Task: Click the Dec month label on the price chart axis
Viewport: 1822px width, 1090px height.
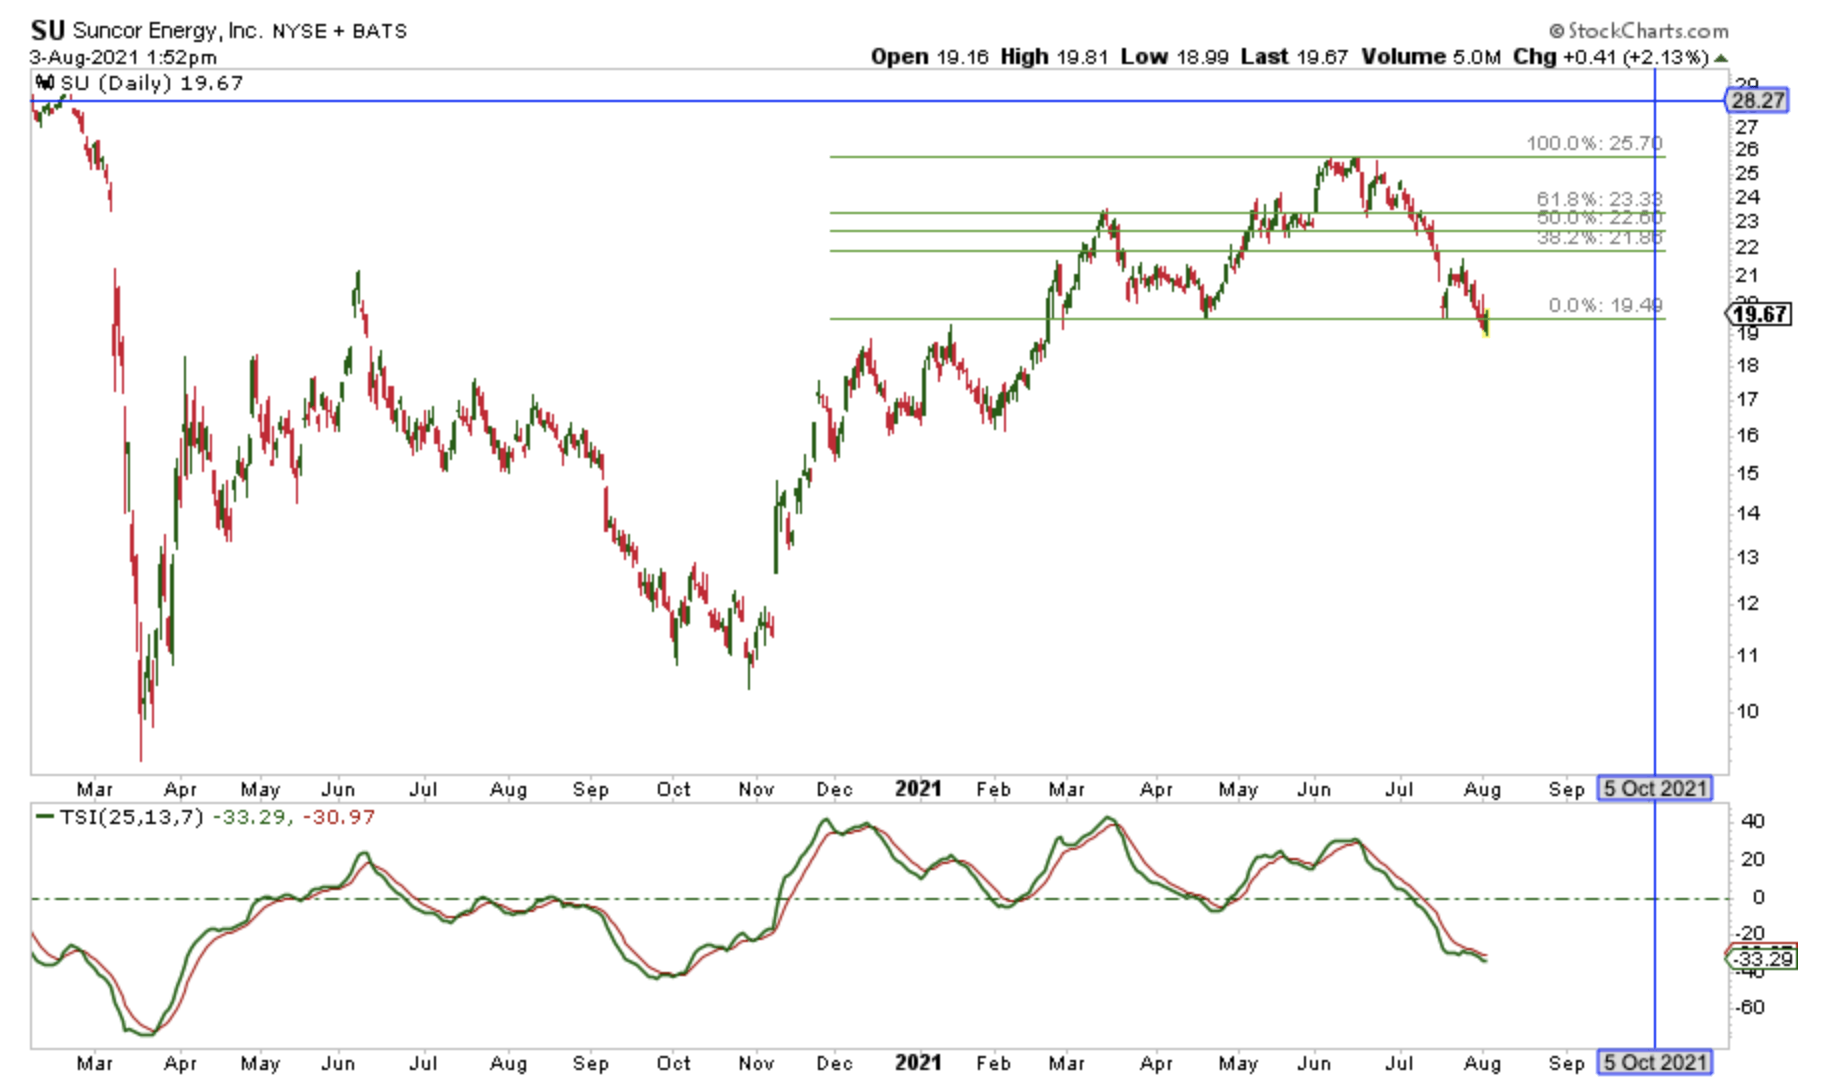Action: tap(836, 789)
